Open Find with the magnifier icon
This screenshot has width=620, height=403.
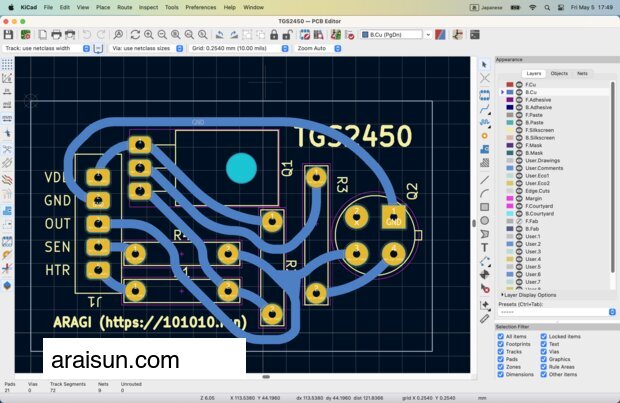tap(118, 35)
